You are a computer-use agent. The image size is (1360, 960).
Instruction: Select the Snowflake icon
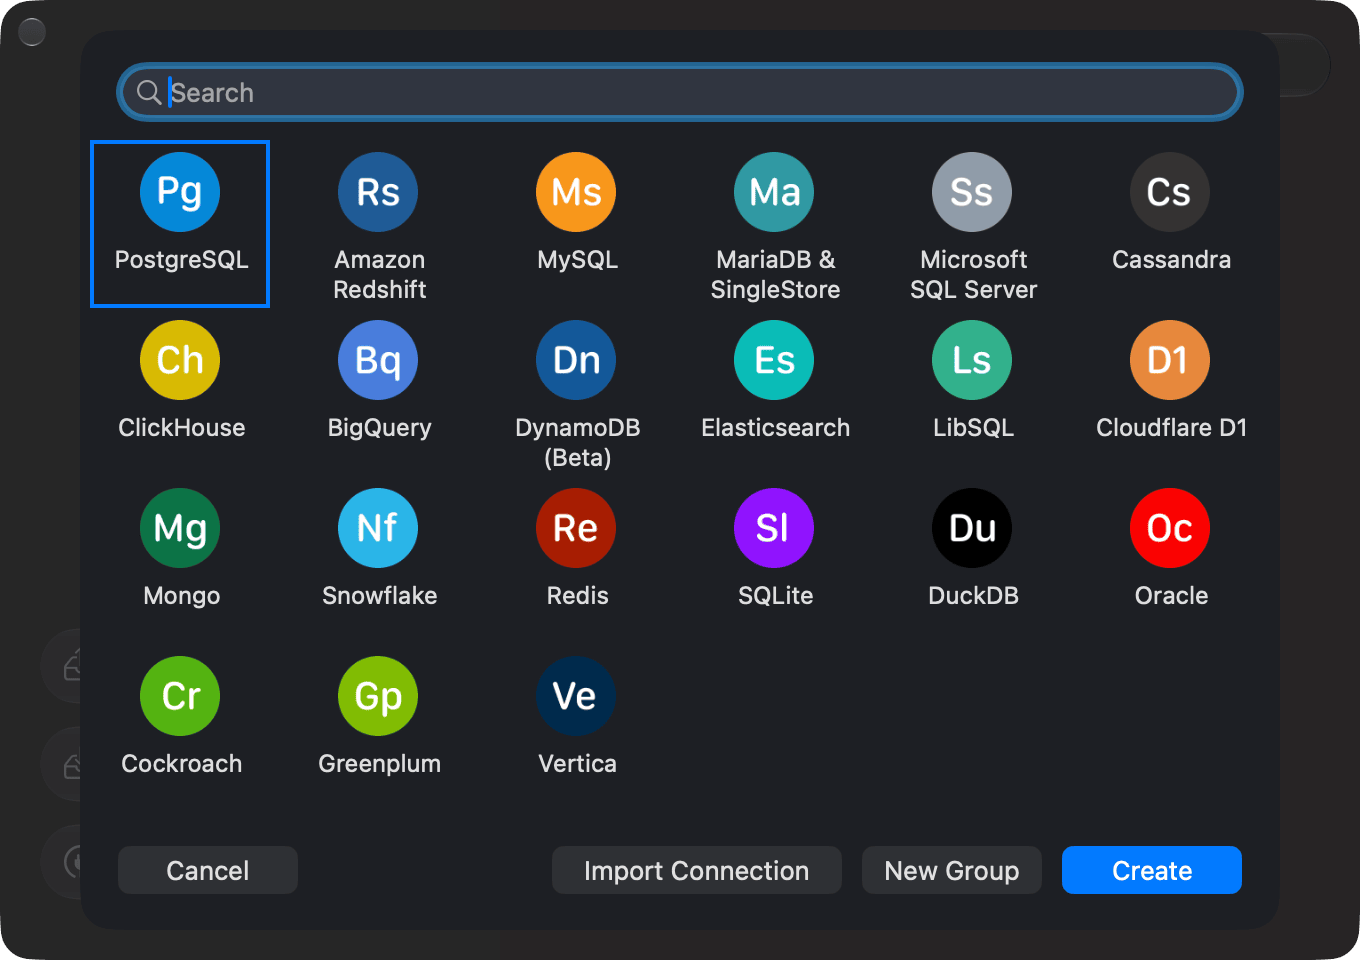click(x=378, y=528)
